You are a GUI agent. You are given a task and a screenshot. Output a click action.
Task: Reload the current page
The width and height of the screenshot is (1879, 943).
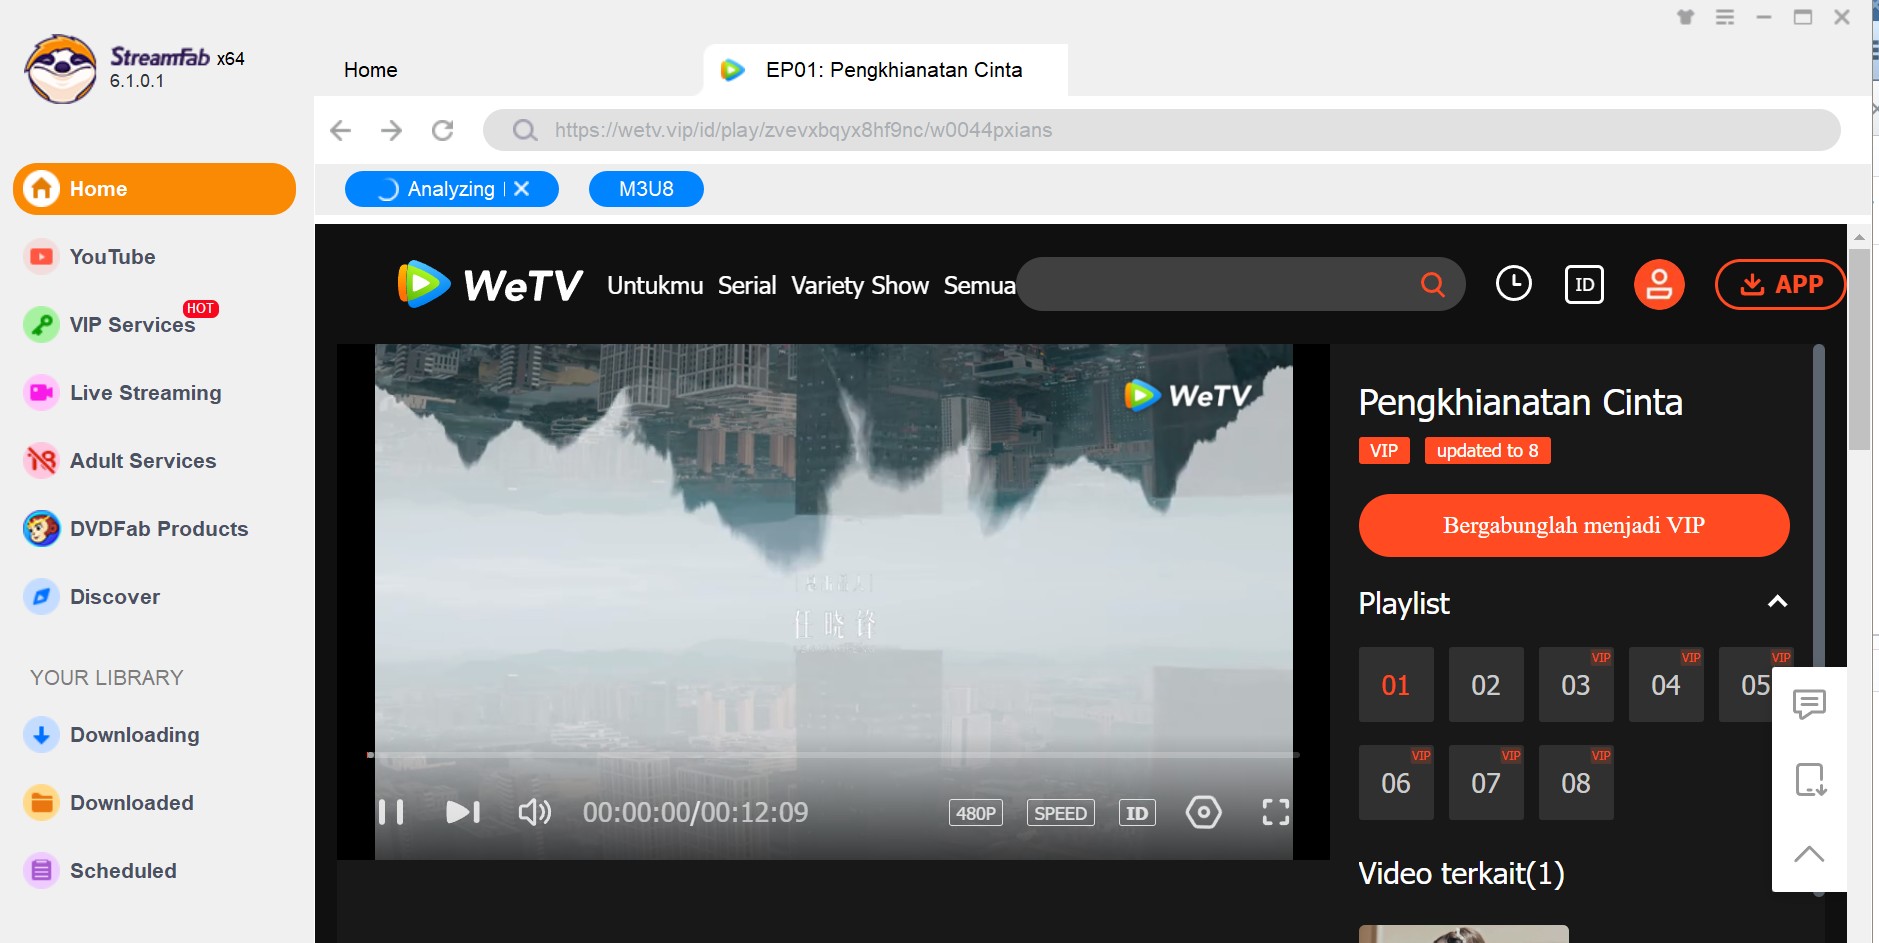pyautogui.click(x=442, y=130)
